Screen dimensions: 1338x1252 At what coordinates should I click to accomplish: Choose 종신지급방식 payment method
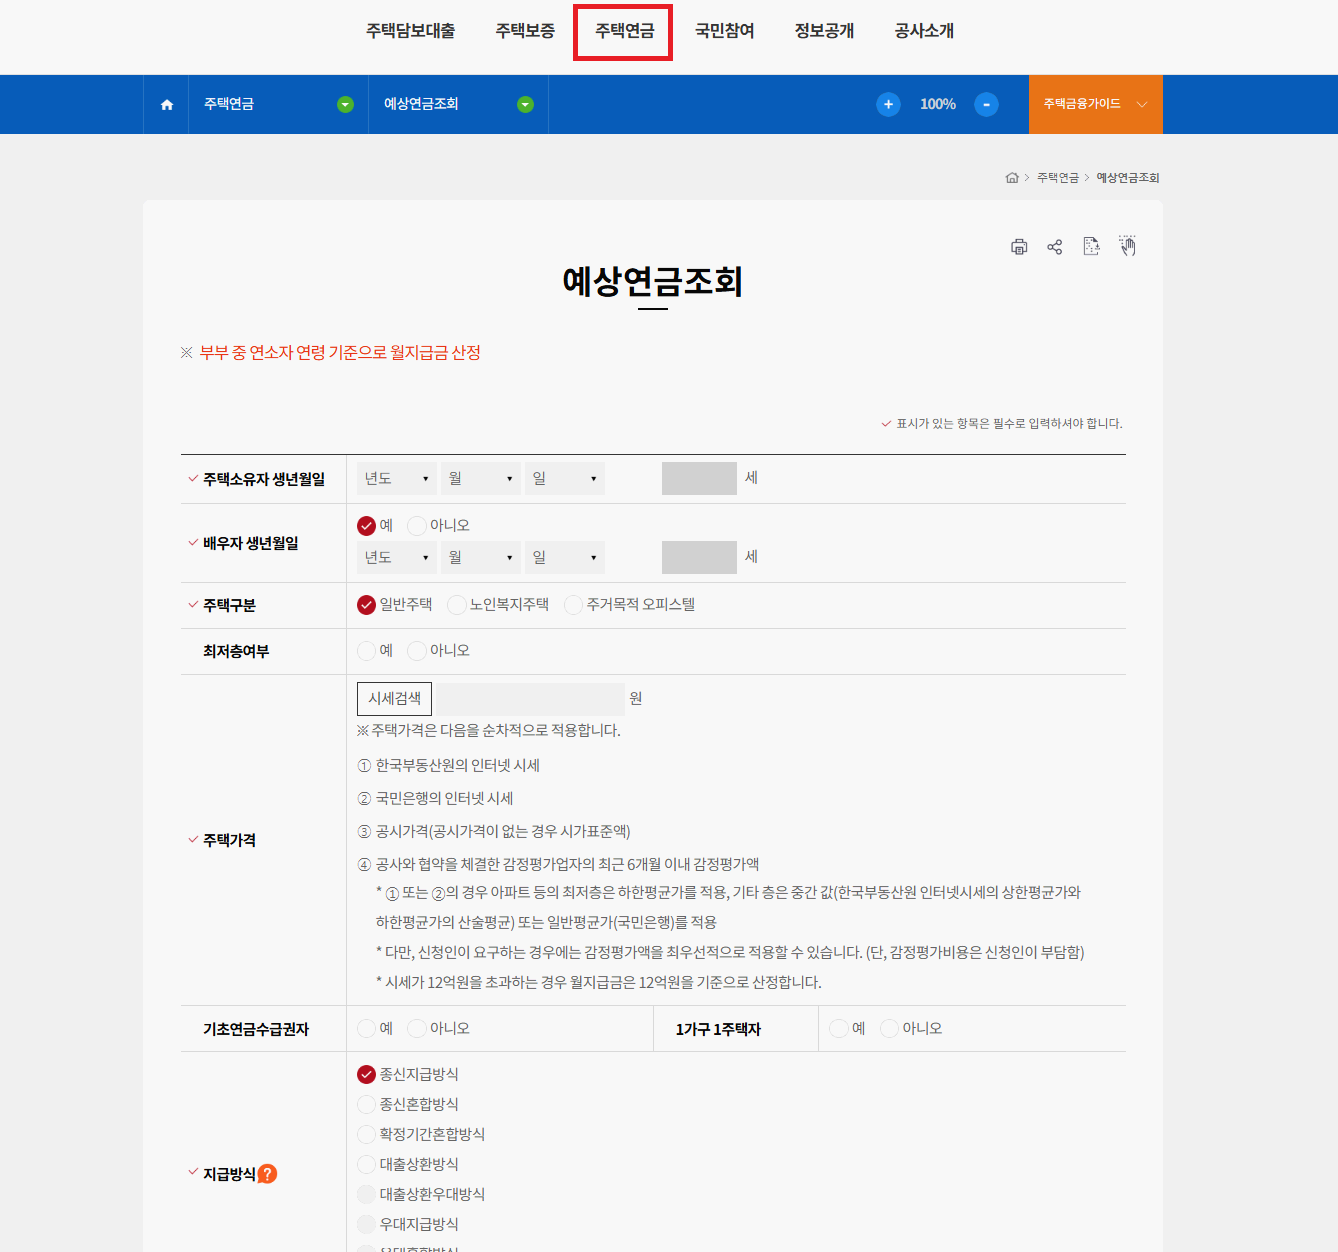coord(367,1075)
